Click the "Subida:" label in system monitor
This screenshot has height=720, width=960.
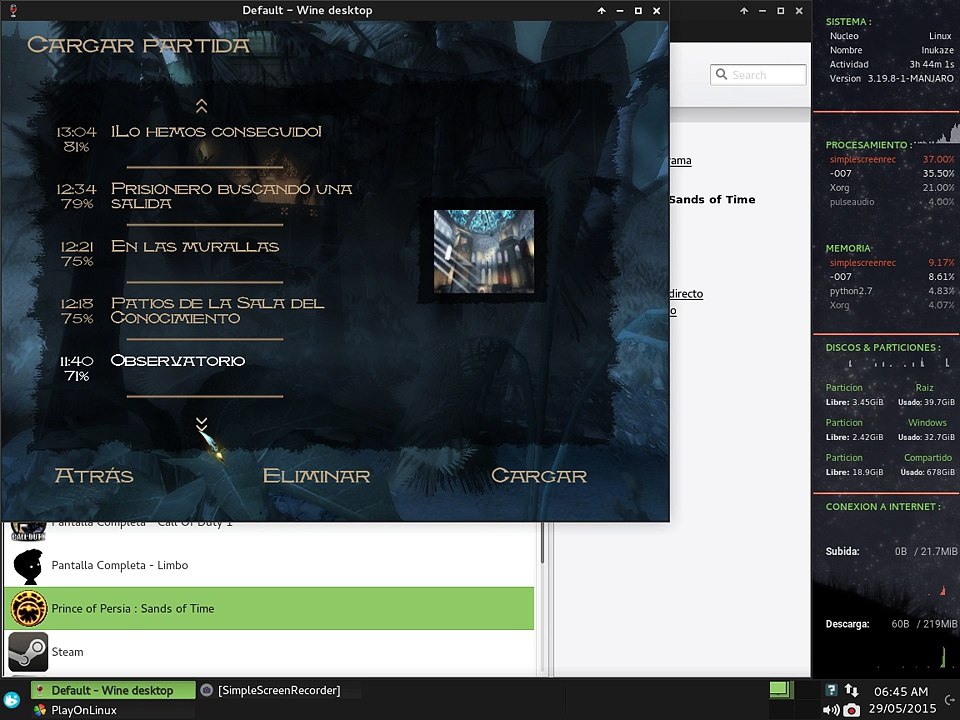pyautogui.click(x=842, y=551)
